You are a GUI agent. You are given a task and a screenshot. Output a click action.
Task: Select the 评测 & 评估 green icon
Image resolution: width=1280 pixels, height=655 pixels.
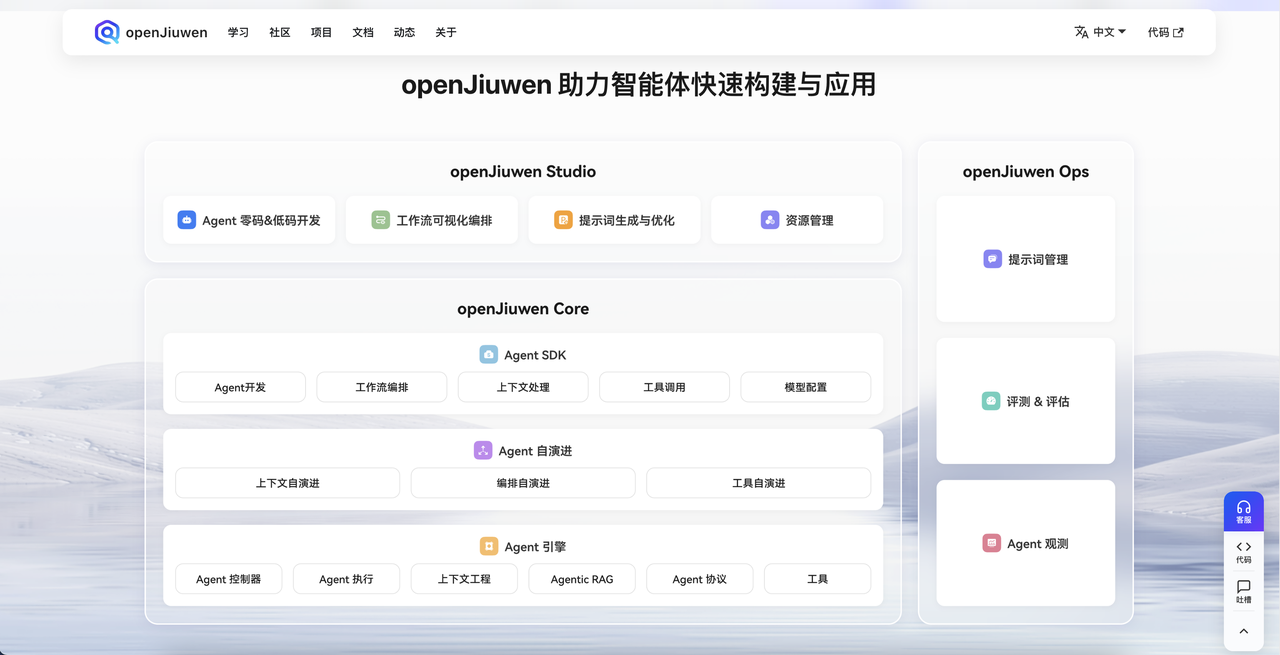[x=991, y=401]
